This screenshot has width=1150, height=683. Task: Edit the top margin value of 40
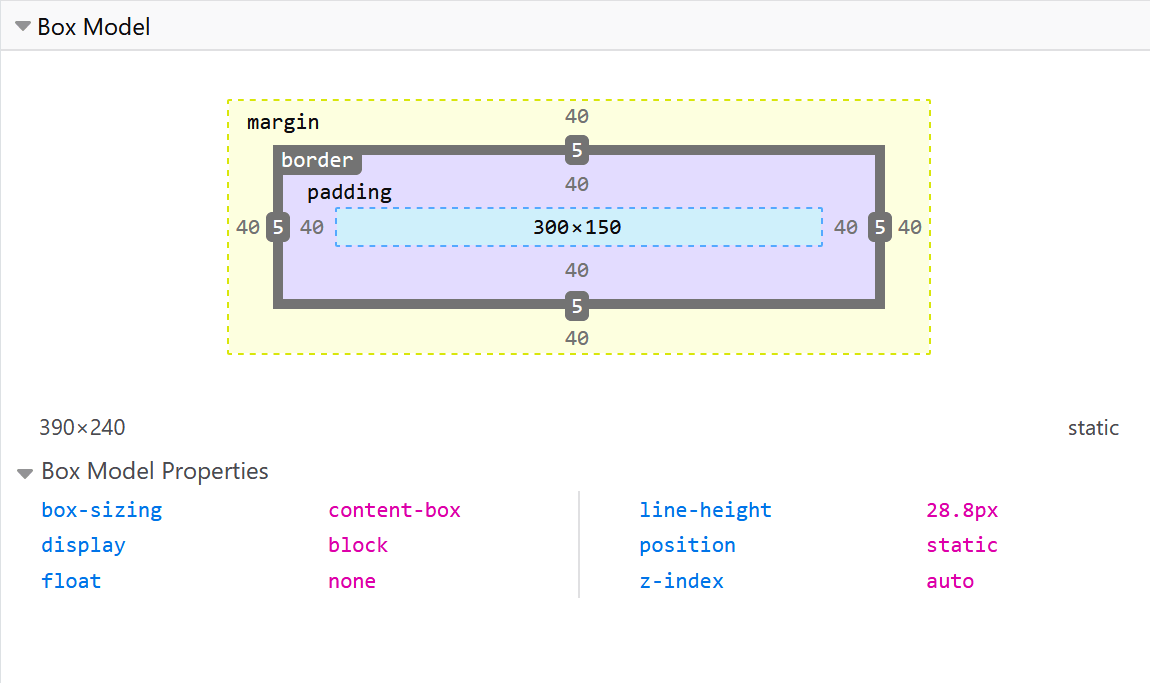coord(577,116)
